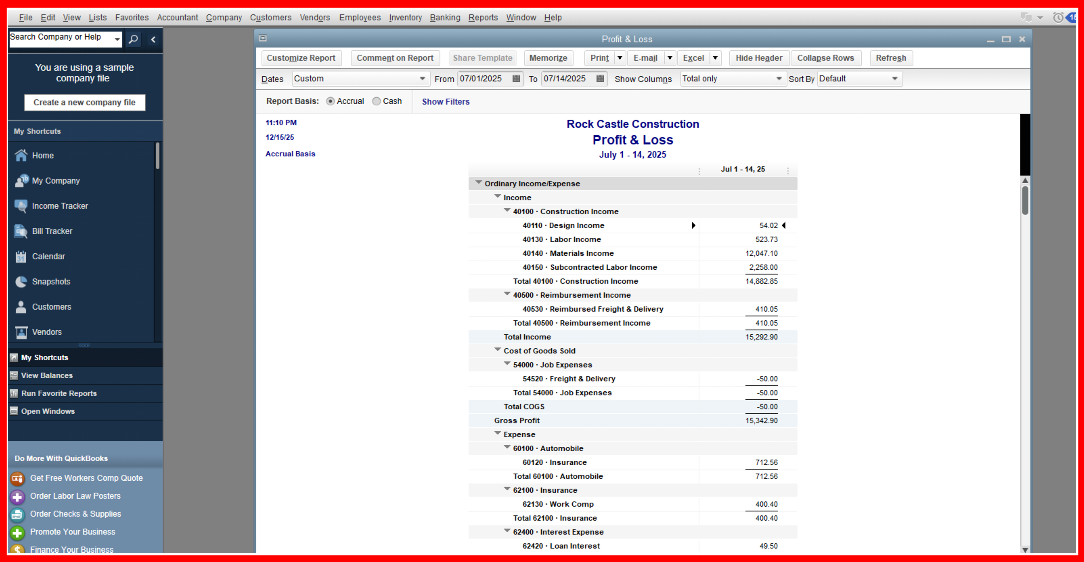Click Hide Header button
The image size is (1084, 562).
click(758, 58)
